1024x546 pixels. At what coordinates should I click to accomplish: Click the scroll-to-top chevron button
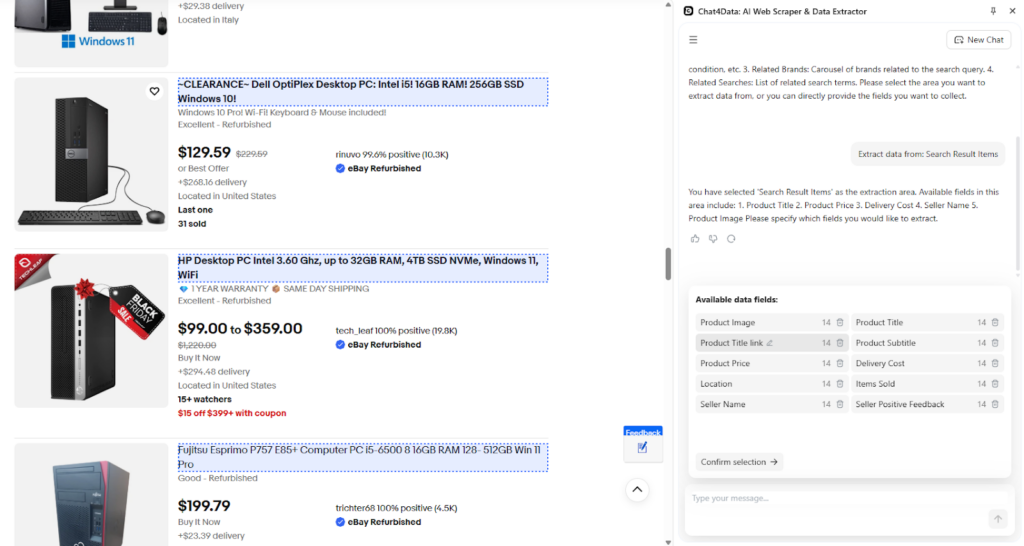637,489
